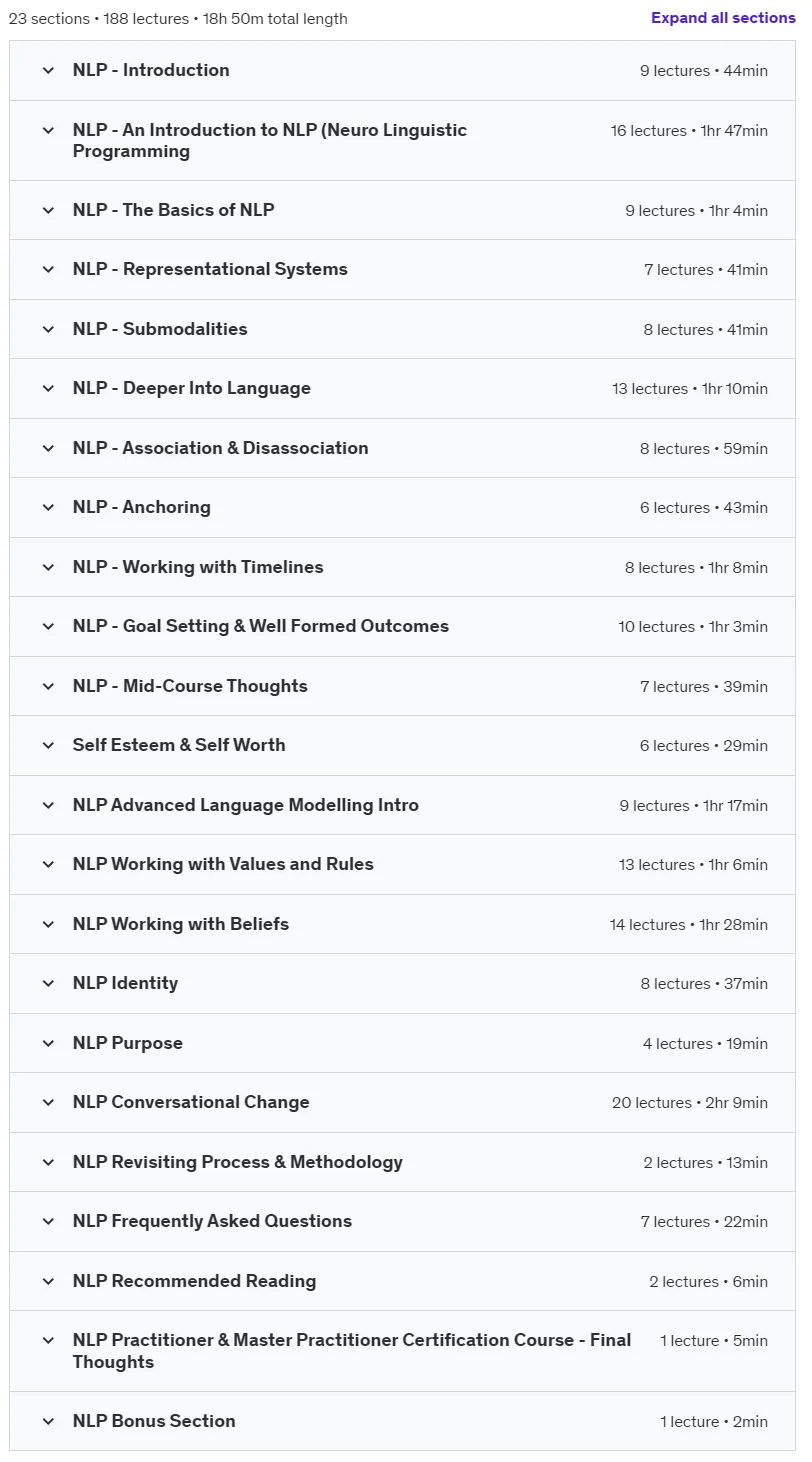The width and height of the screenshot is (812, 1462).
Task: Expand chevron beside NLP - The Basics of NLP
Action: point(48,211)
